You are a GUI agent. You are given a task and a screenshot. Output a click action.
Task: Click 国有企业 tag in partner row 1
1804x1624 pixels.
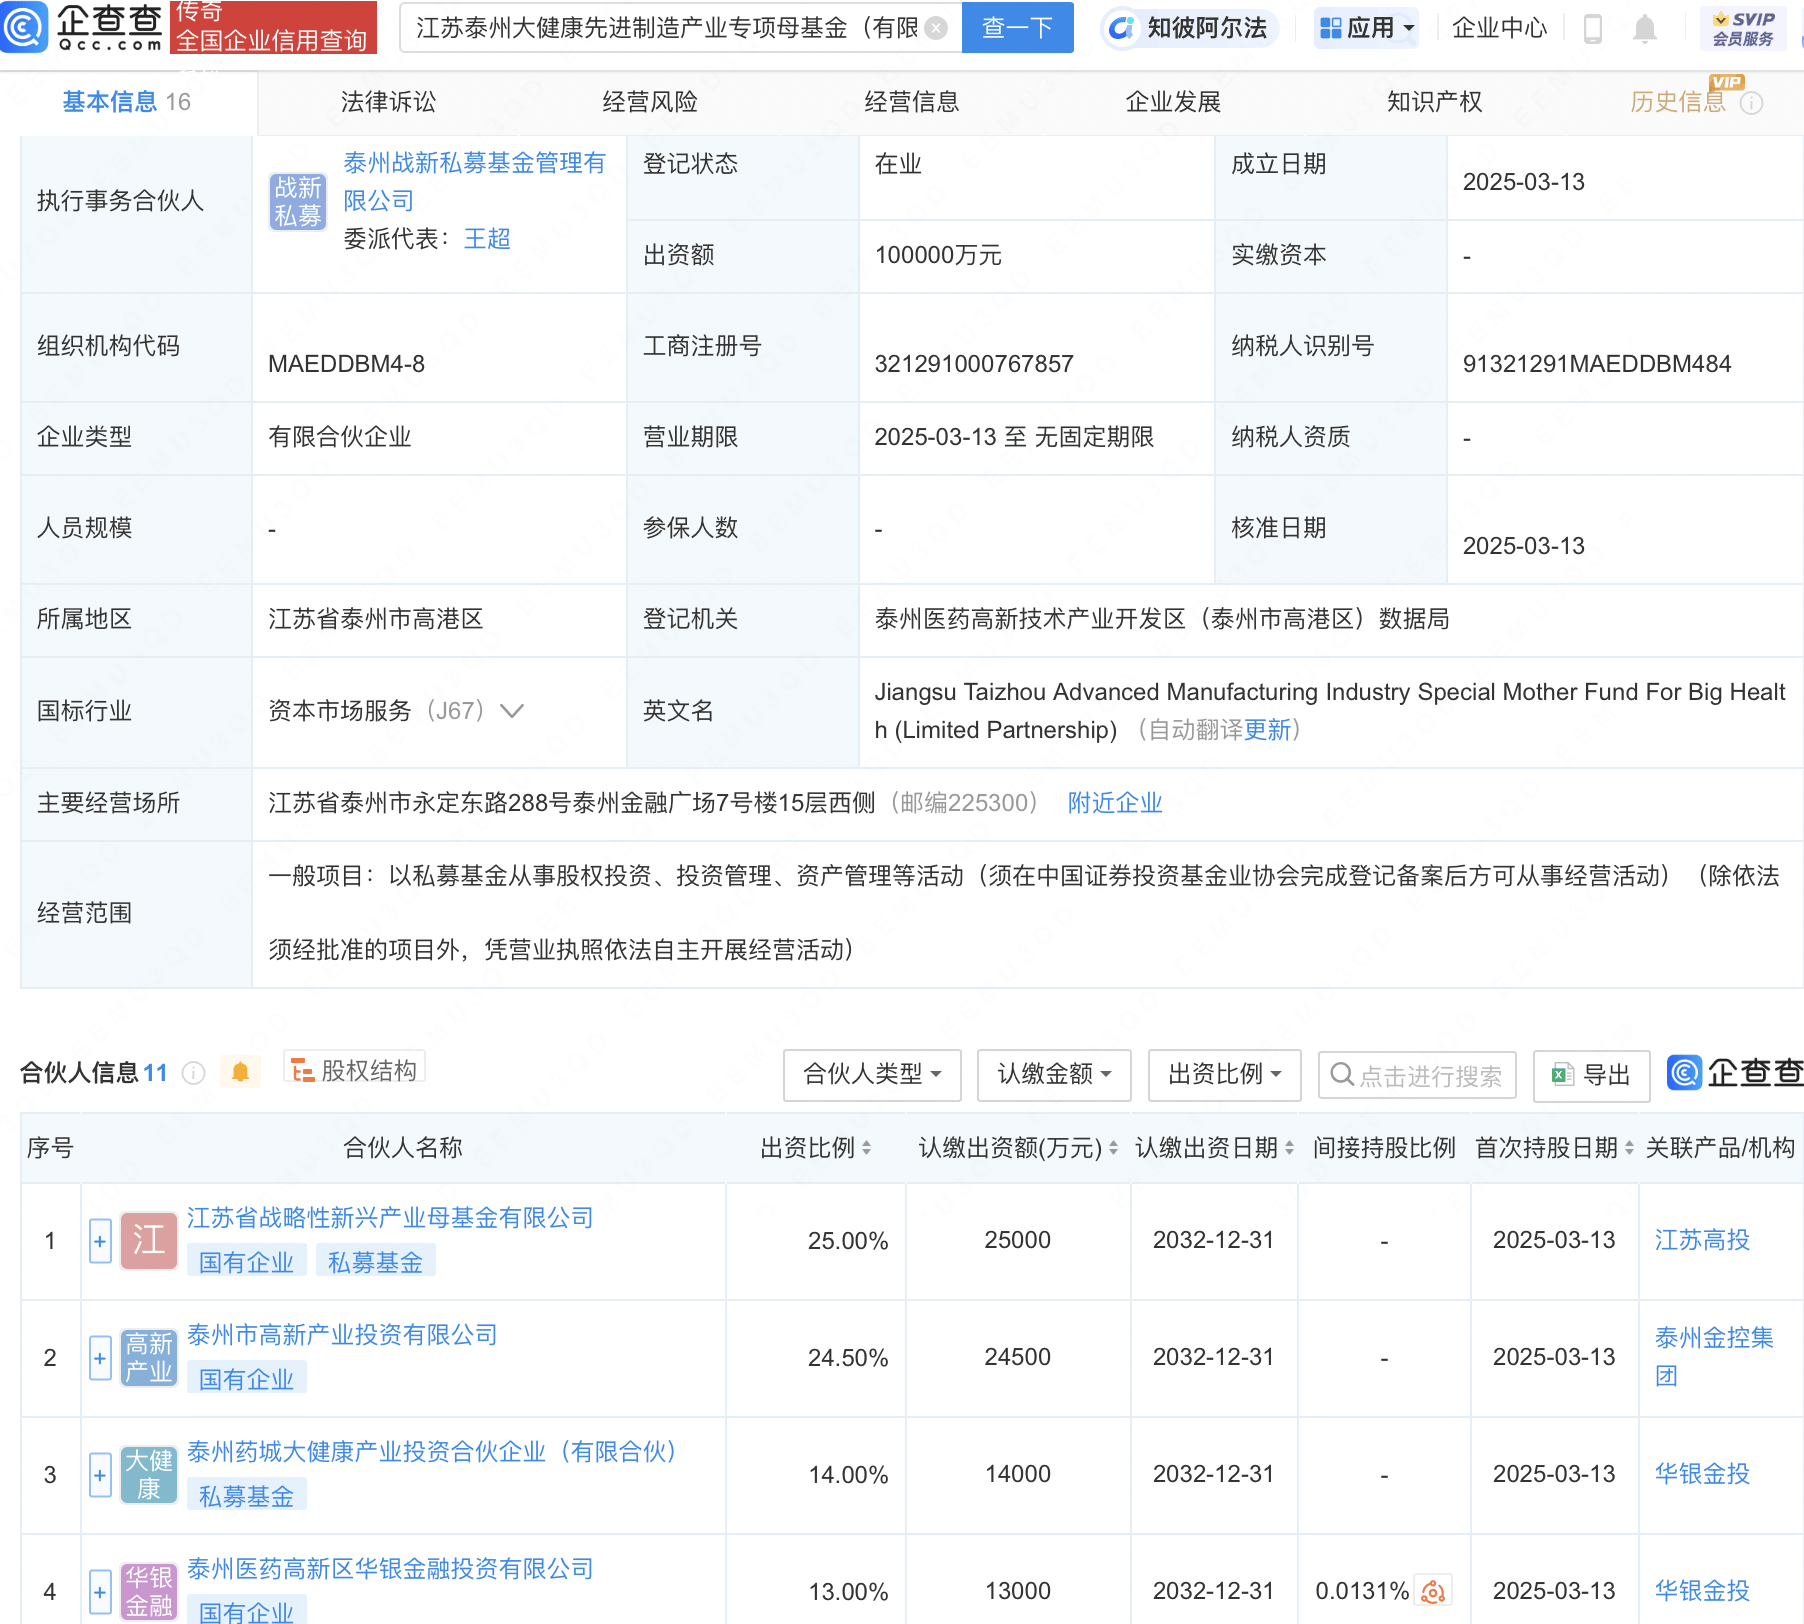pyautogui.click(x=246, y=1262)
